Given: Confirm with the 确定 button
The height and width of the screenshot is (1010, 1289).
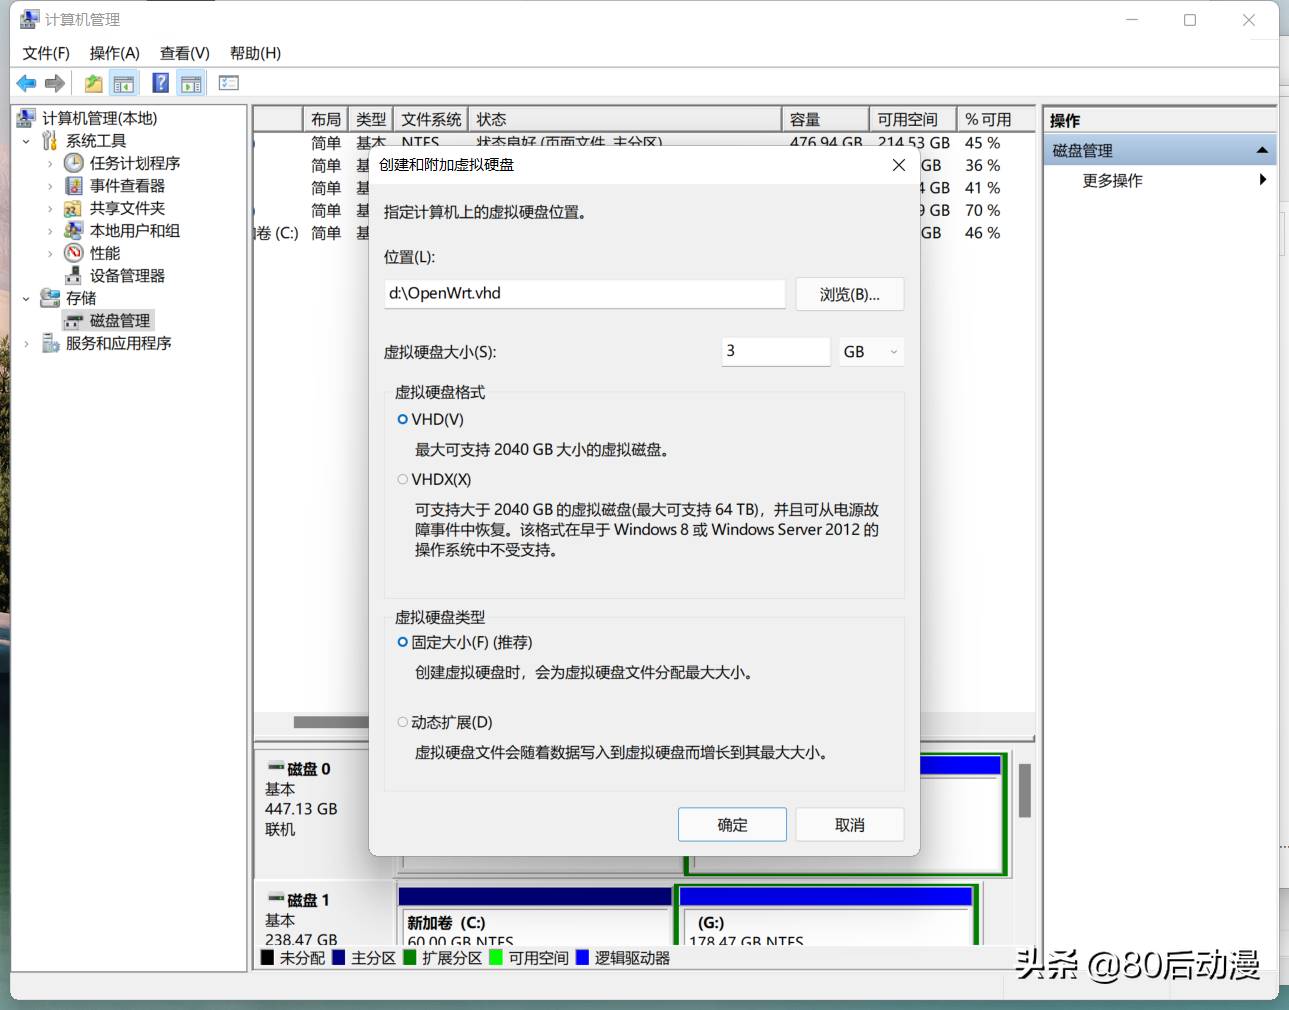Looking at the screenshot, I should pyautogui.click(x=732, y=825).
